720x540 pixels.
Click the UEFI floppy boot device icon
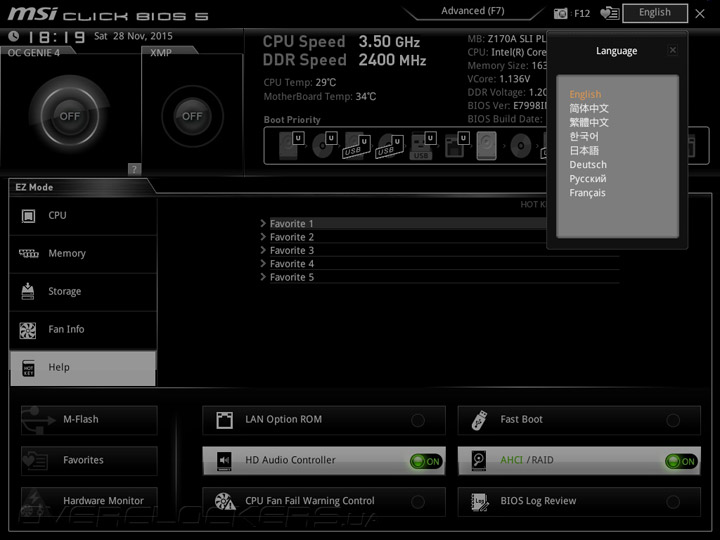coord(456,145)
